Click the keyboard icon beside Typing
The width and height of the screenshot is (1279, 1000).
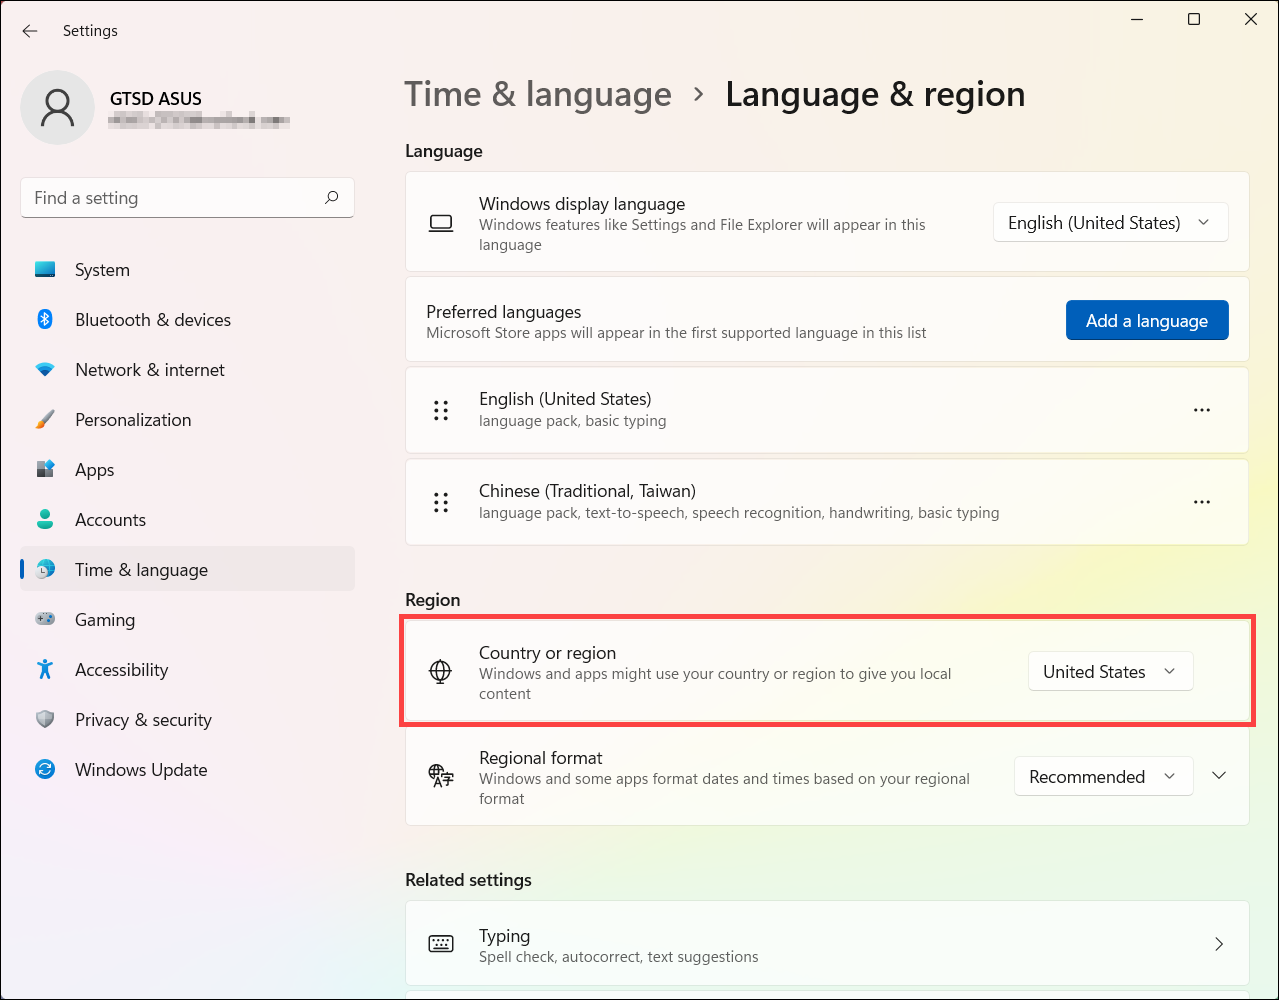click(441, 944)
